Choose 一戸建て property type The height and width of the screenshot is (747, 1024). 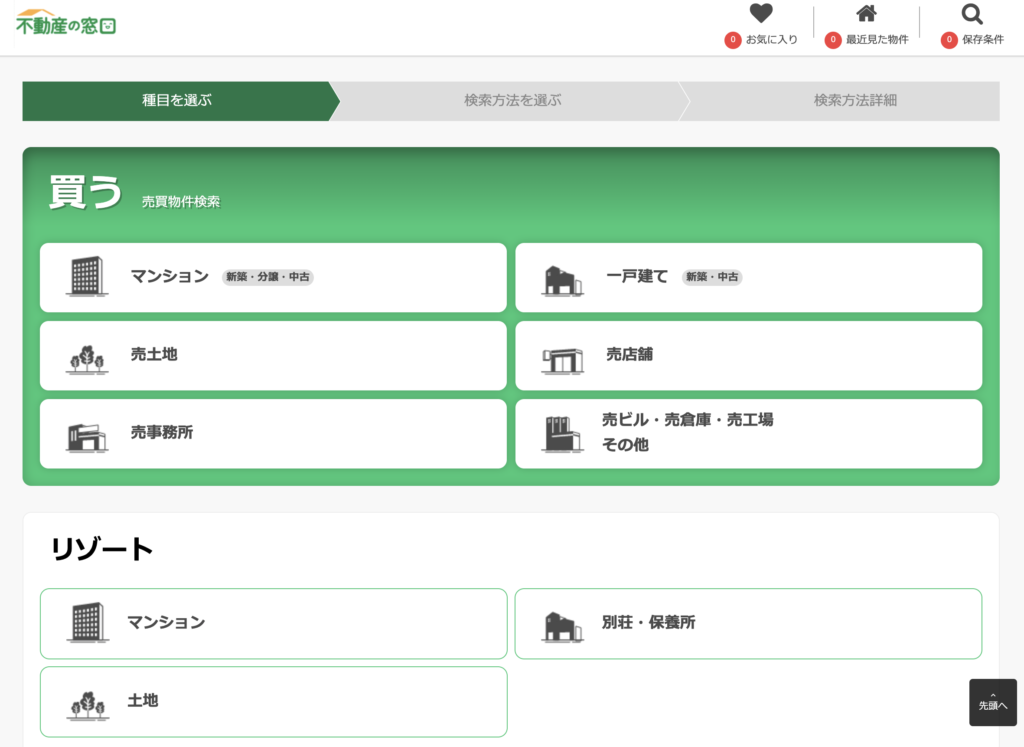click(748, 278)
